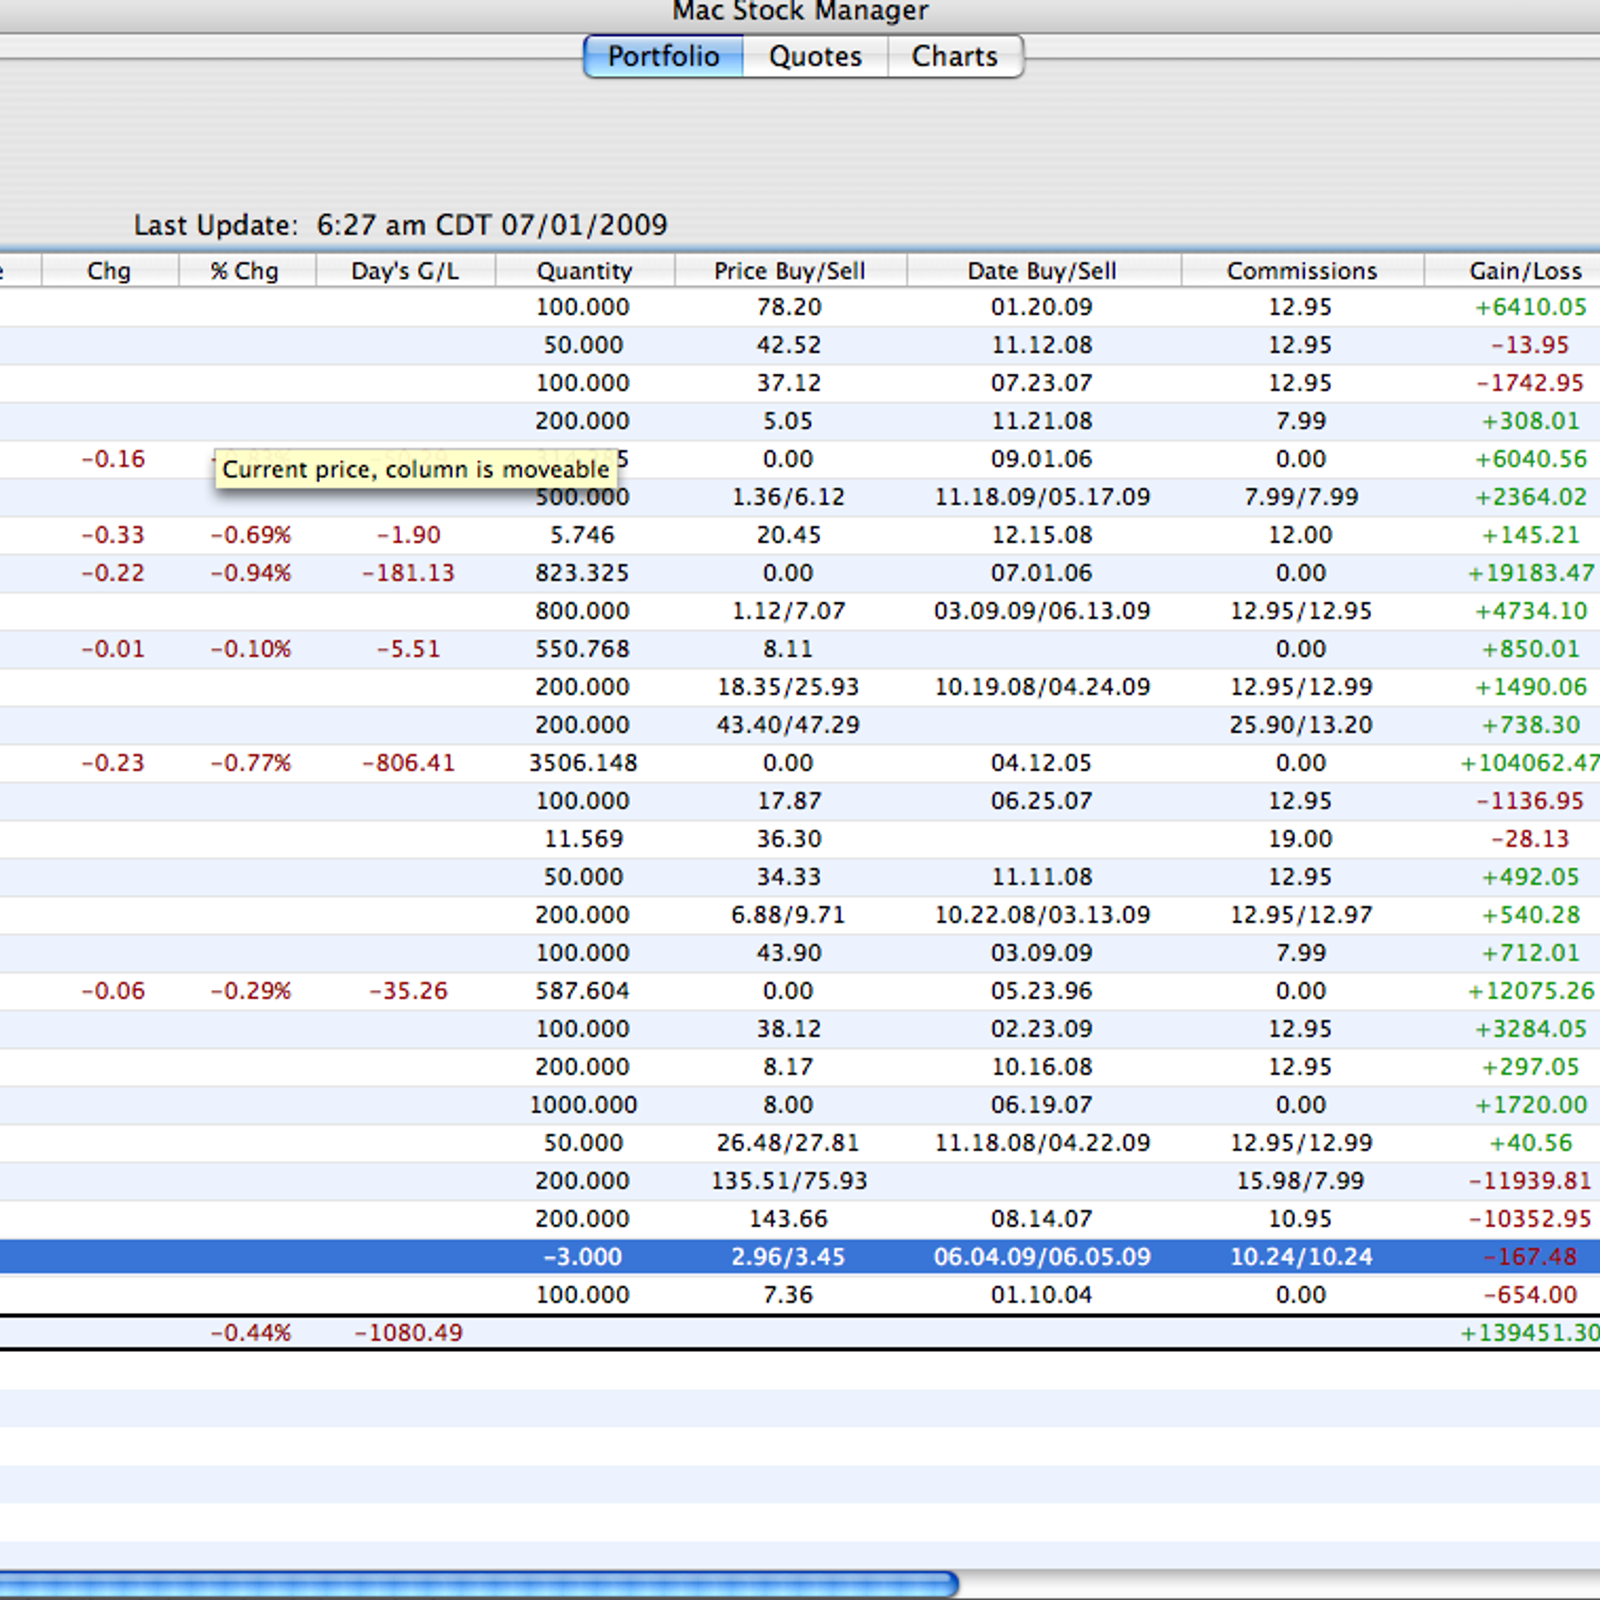This screenshot has width=1600, height=1600.
Task: Open the Charts tab
Action: coord(955,56)
